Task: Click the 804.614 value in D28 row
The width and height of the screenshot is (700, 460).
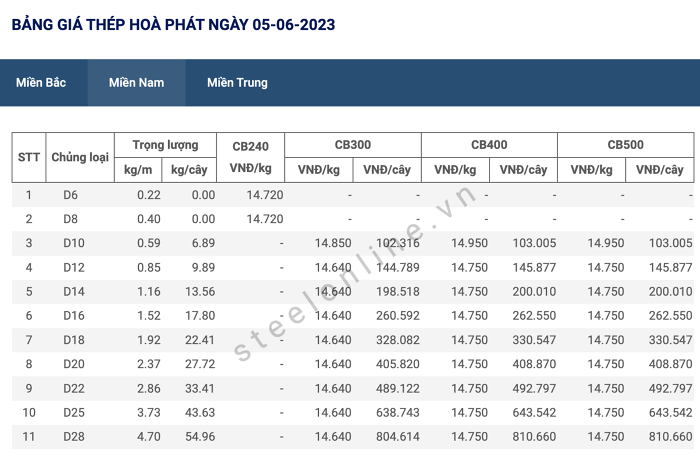Action: pos(398,437)
